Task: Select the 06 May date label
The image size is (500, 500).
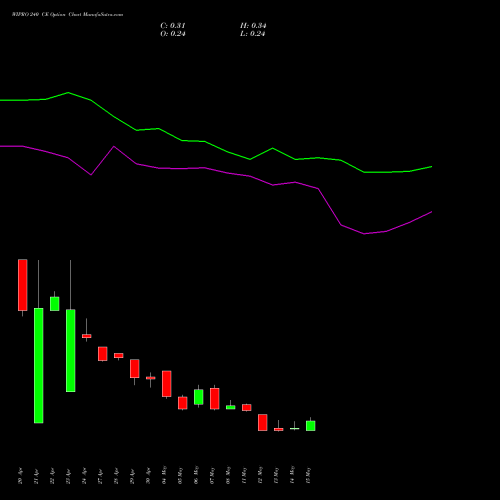Action: 197,475
